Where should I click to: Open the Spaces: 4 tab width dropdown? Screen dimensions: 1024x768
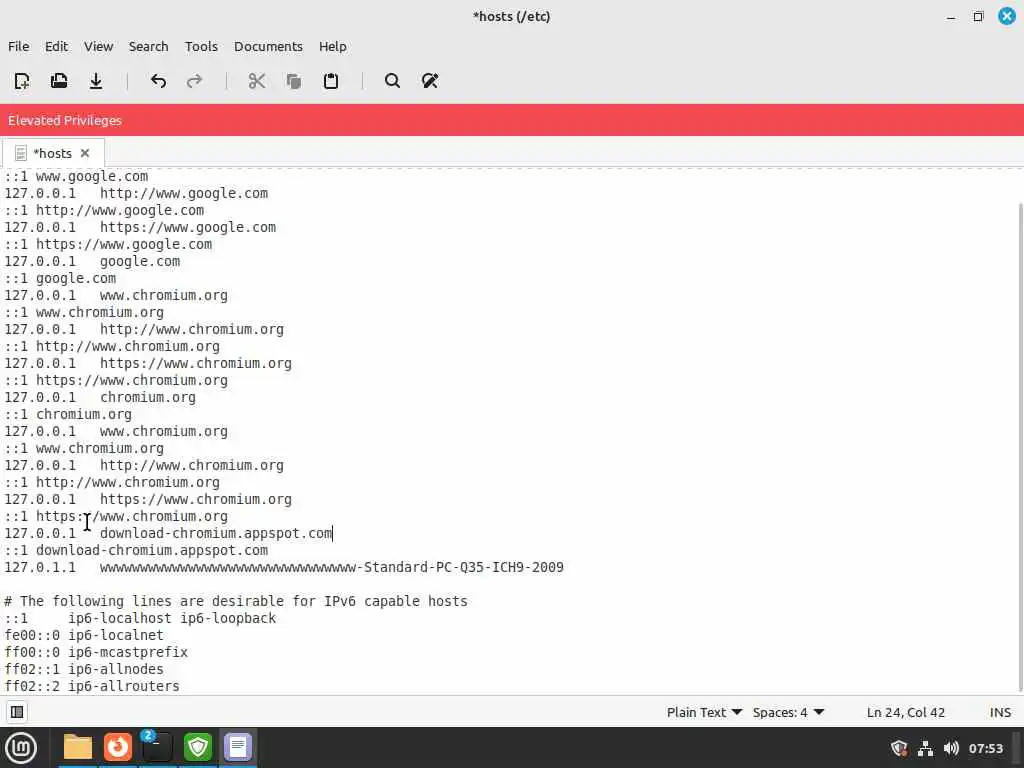(788, 712)
